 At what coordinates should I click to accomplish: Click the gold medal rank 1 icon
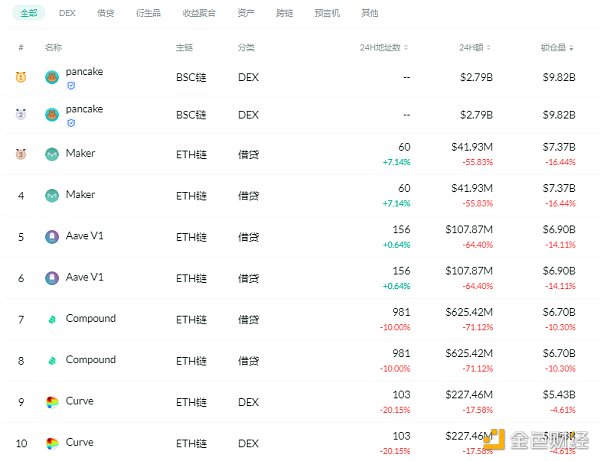(x=21, y=77)
